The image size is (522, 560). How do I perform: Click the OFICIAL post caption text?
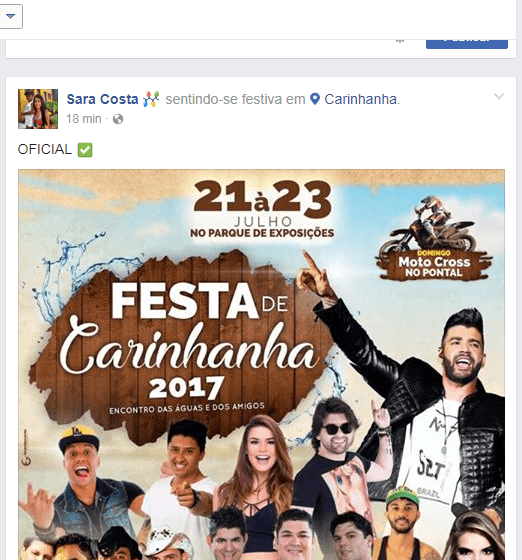pyautogui.click(x=45, y=149)
